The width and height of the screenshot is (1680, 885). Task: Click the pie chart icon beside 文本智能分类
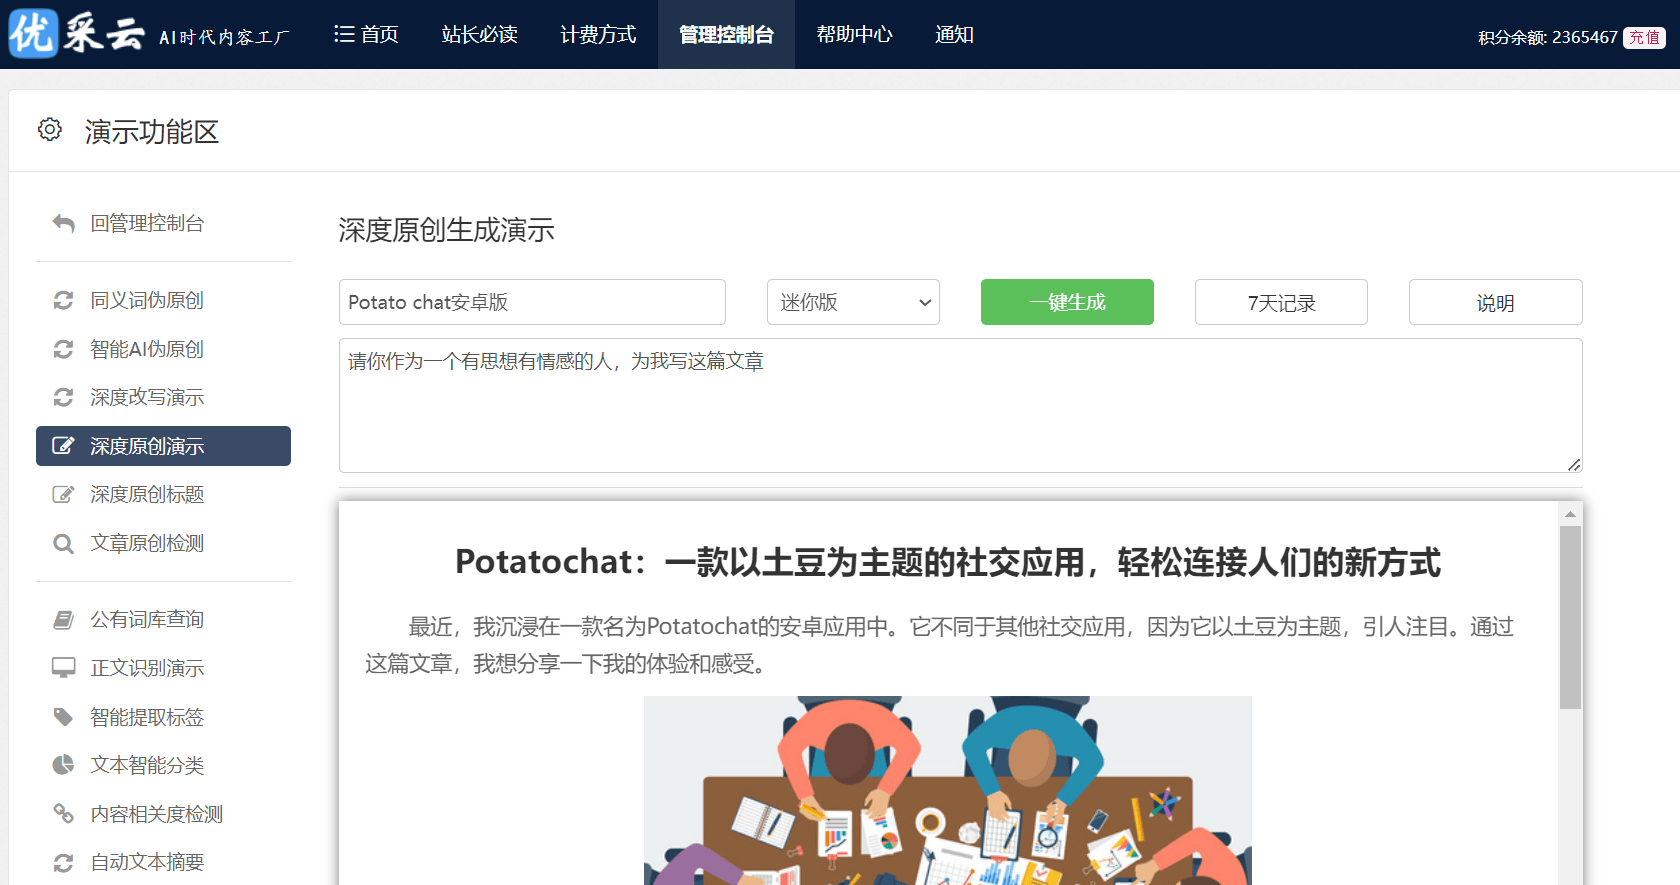pyautogui.click(x=64, y=765)
